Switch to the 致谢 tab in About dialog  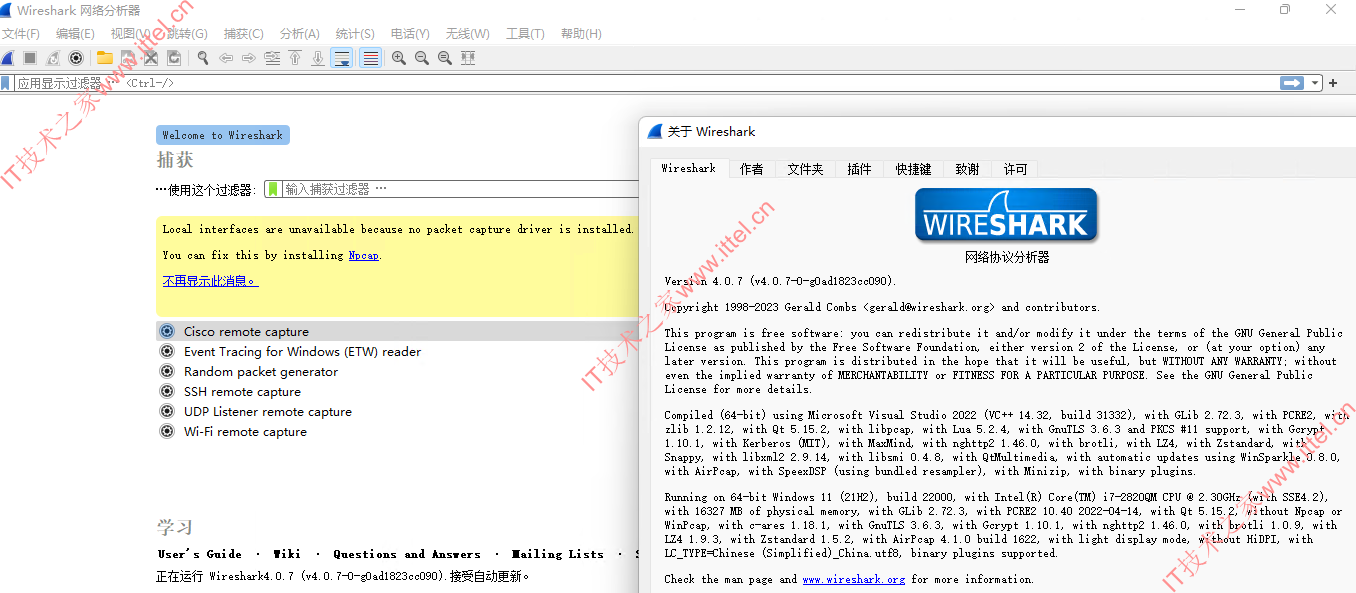(967, 169)
